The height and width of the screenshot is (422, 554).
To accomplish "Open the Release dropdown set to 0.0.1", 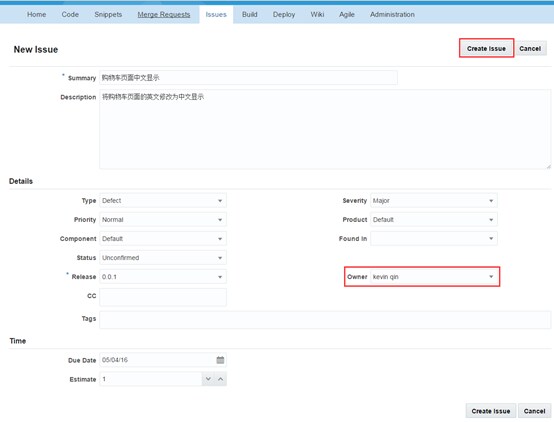I will tap(163, 277).
